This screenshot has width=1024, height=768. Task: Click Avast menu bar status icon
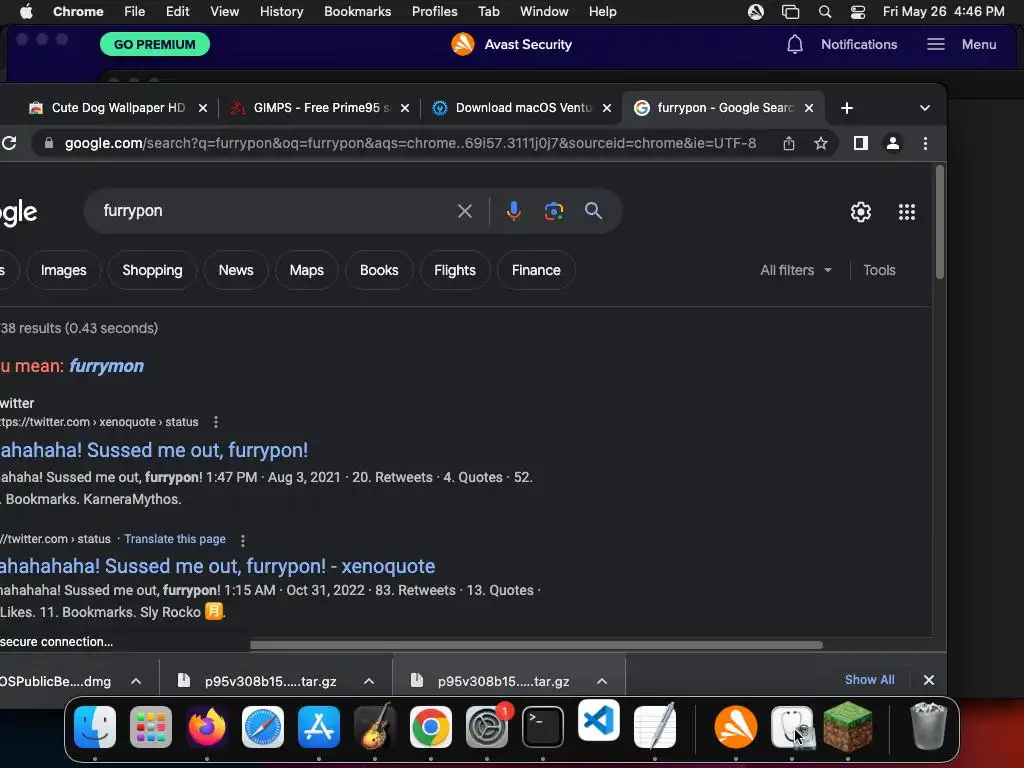tap(756, 12)
